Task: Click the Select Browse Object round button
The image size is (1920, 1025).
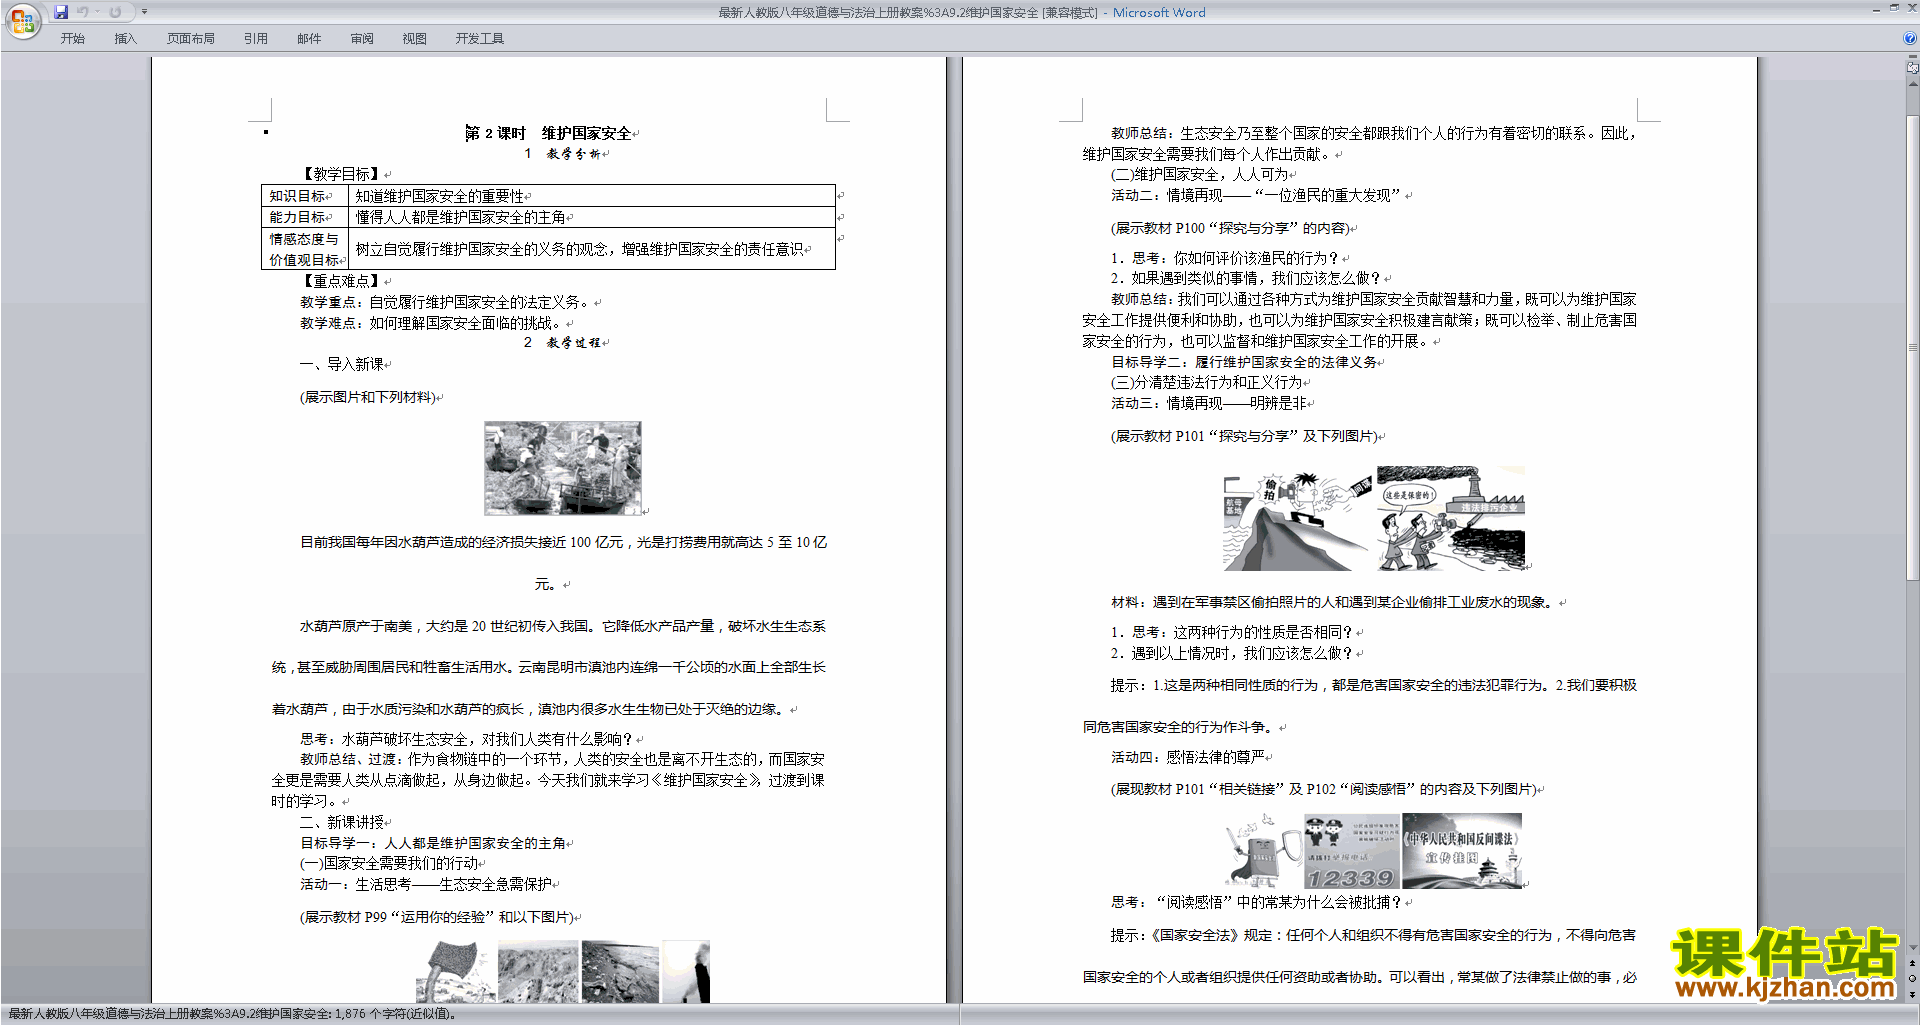Action: [x=1913, y=979]
